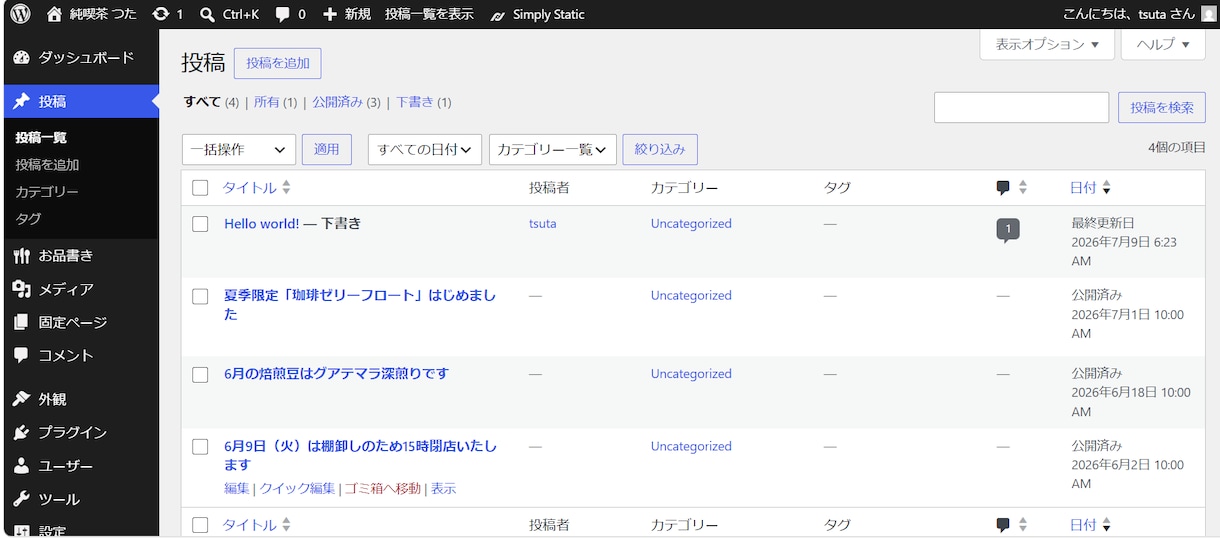
Task: Open 投稿を追加 in the sidebar submenu
Action: [47, 165]
